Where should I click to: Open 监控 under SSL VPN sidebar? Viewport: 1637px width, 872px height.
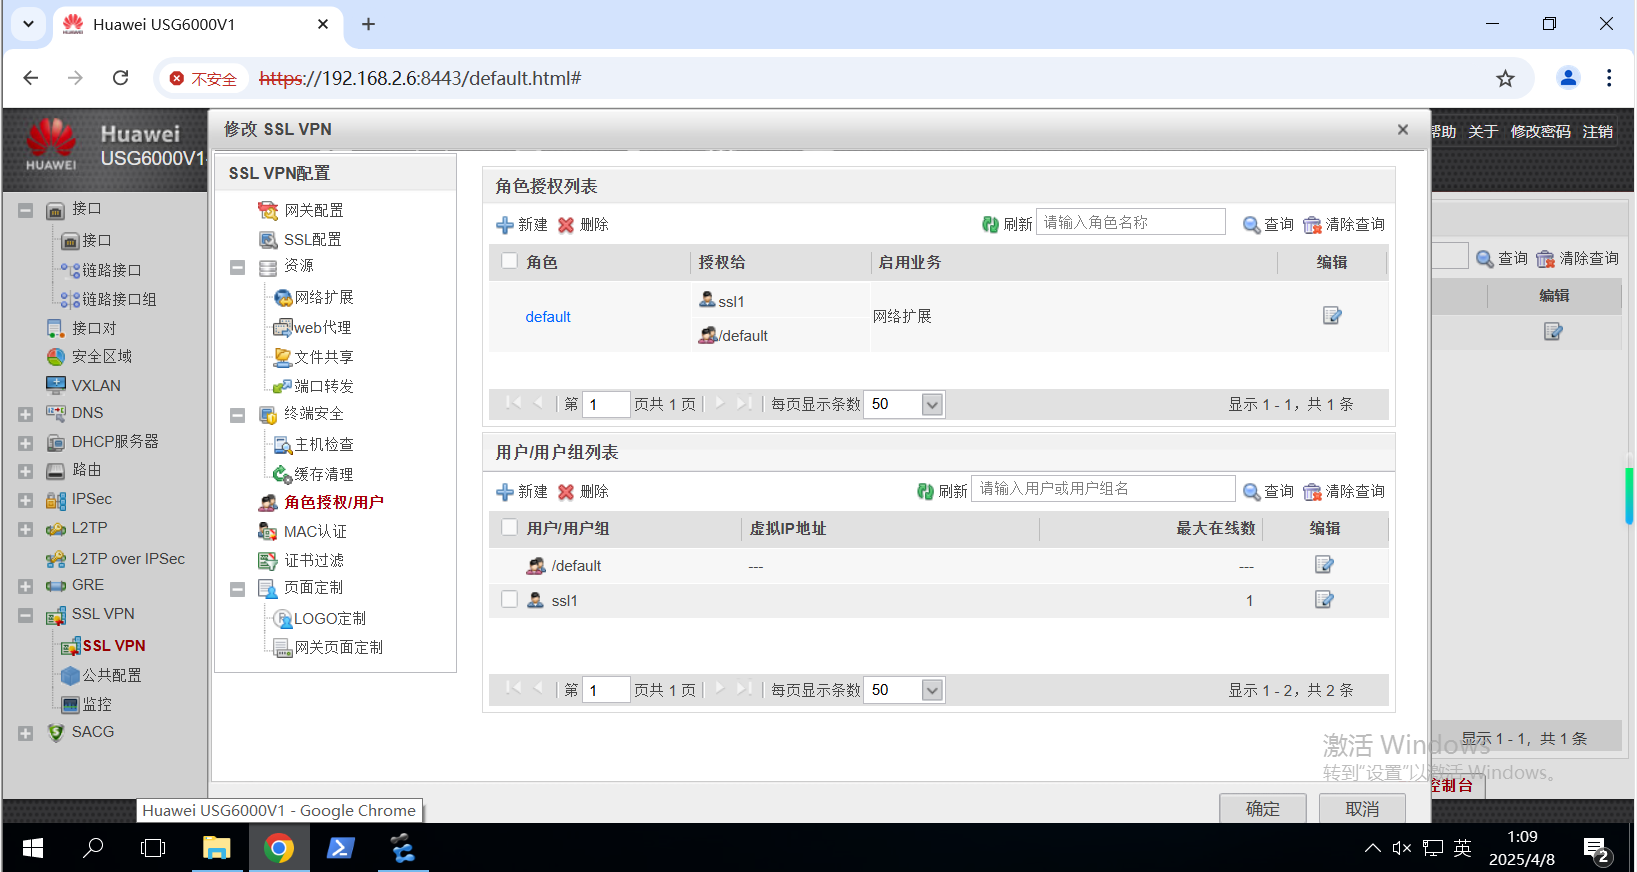point(87,705)
